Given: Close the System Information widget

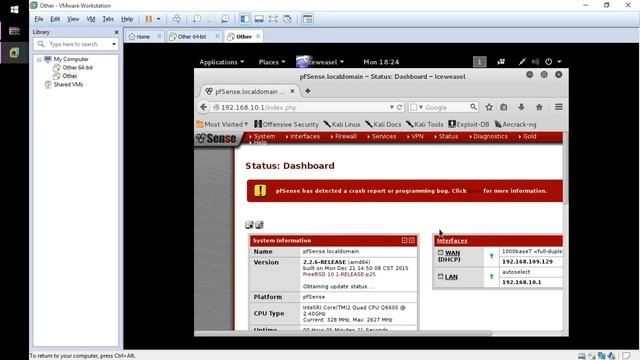Looking at the screenshot, I should coord(411,240).
